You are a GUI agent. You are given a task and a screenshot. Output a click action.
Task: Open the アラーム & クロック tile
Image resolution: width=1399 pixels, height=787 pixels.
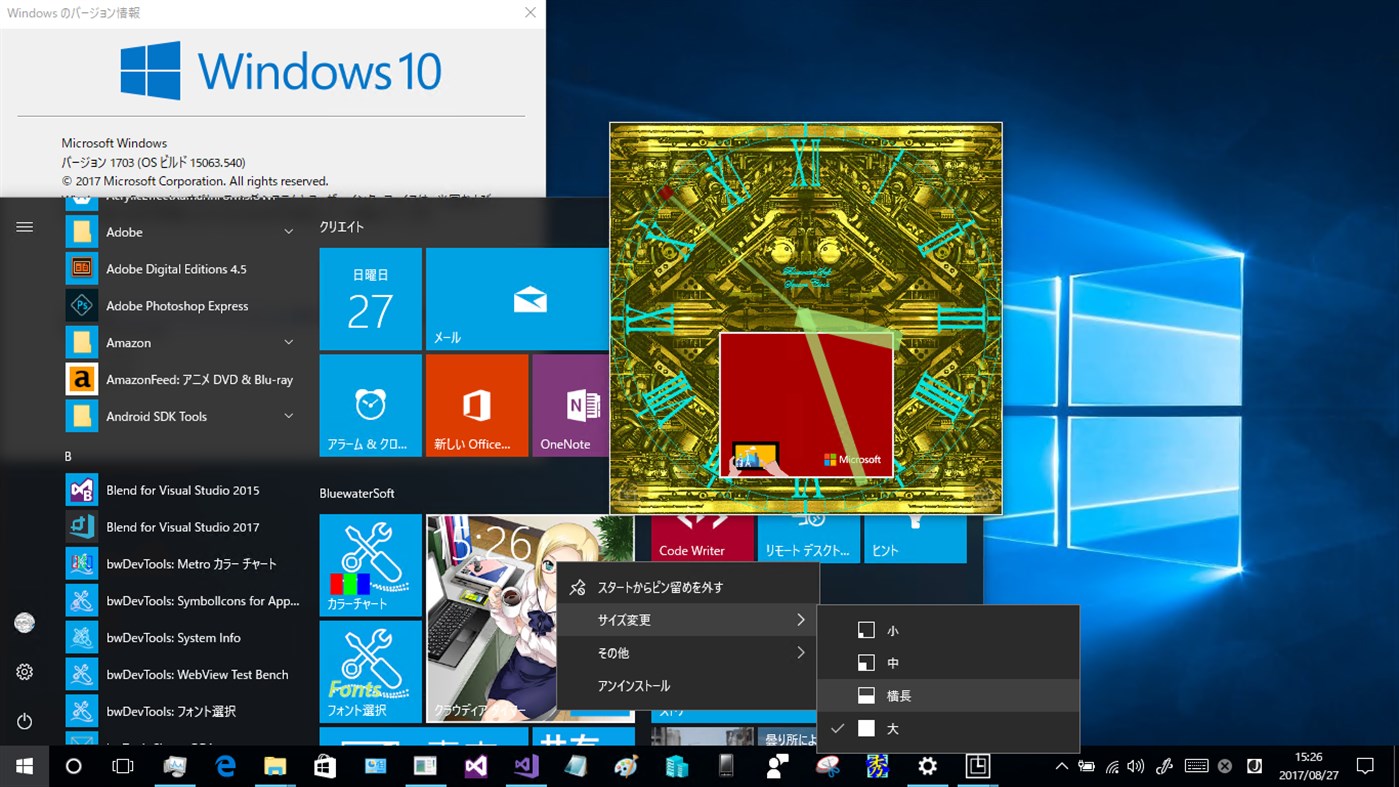click(x=370, y=405)
